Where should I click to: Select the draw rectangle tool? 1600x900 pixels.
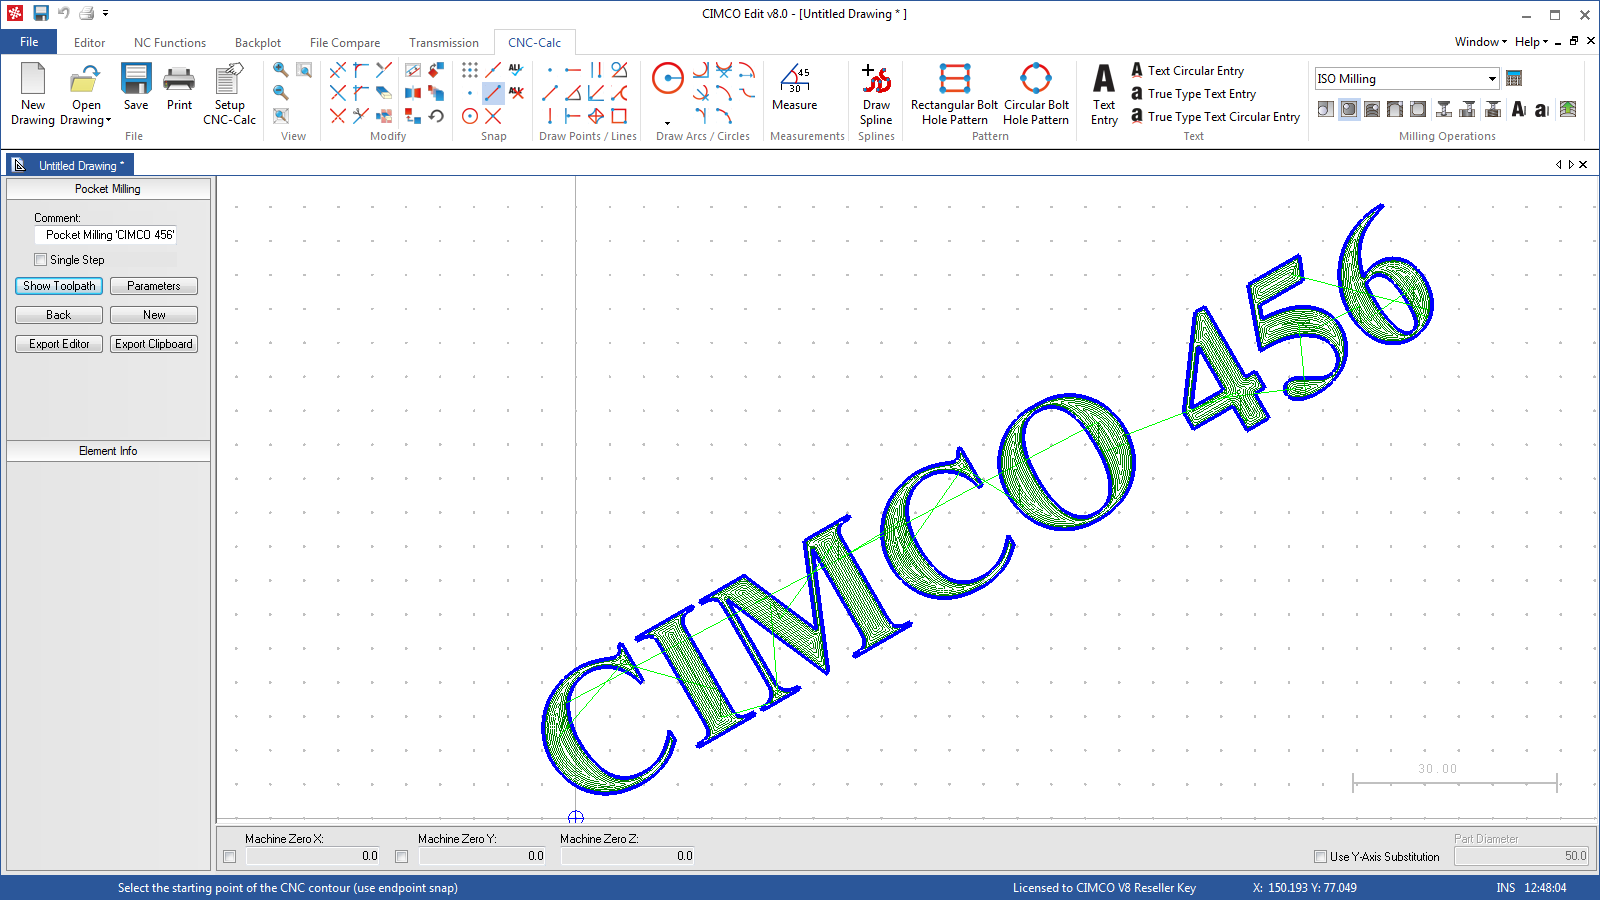pos(619,116)
